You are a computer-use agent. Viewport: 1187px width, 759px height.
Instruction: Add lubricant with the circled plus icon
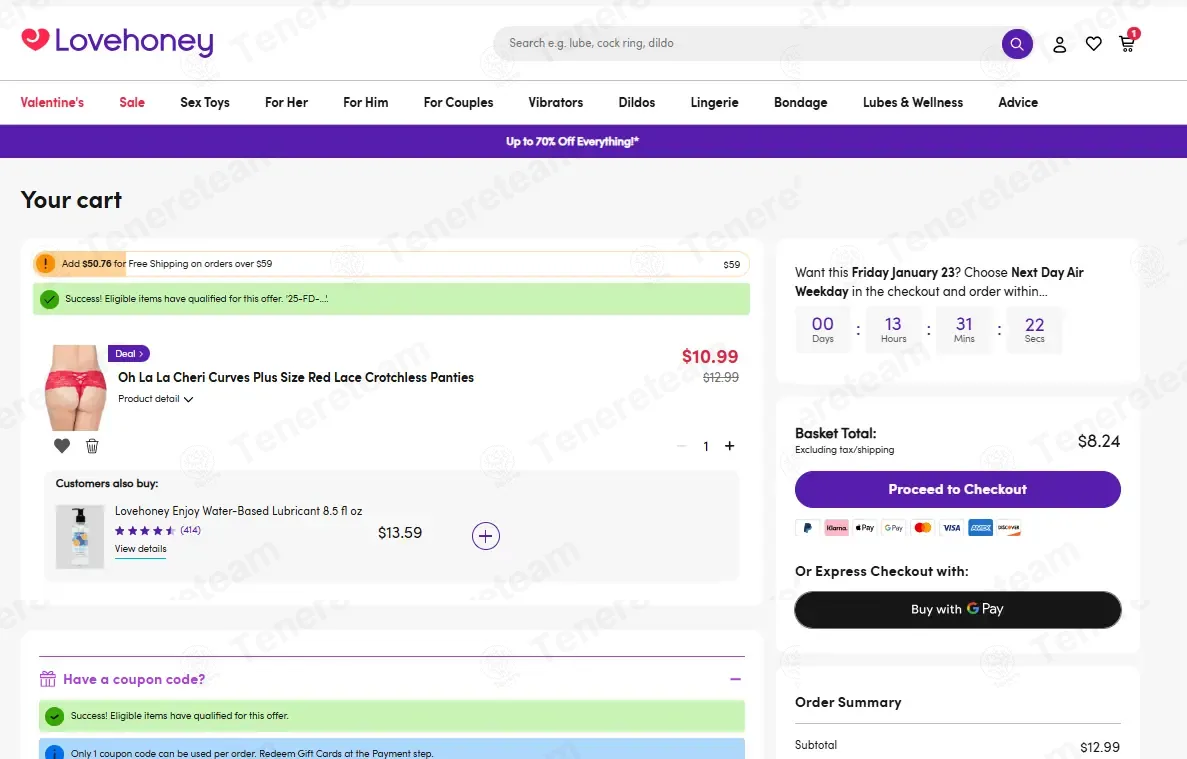click(486, 536)
